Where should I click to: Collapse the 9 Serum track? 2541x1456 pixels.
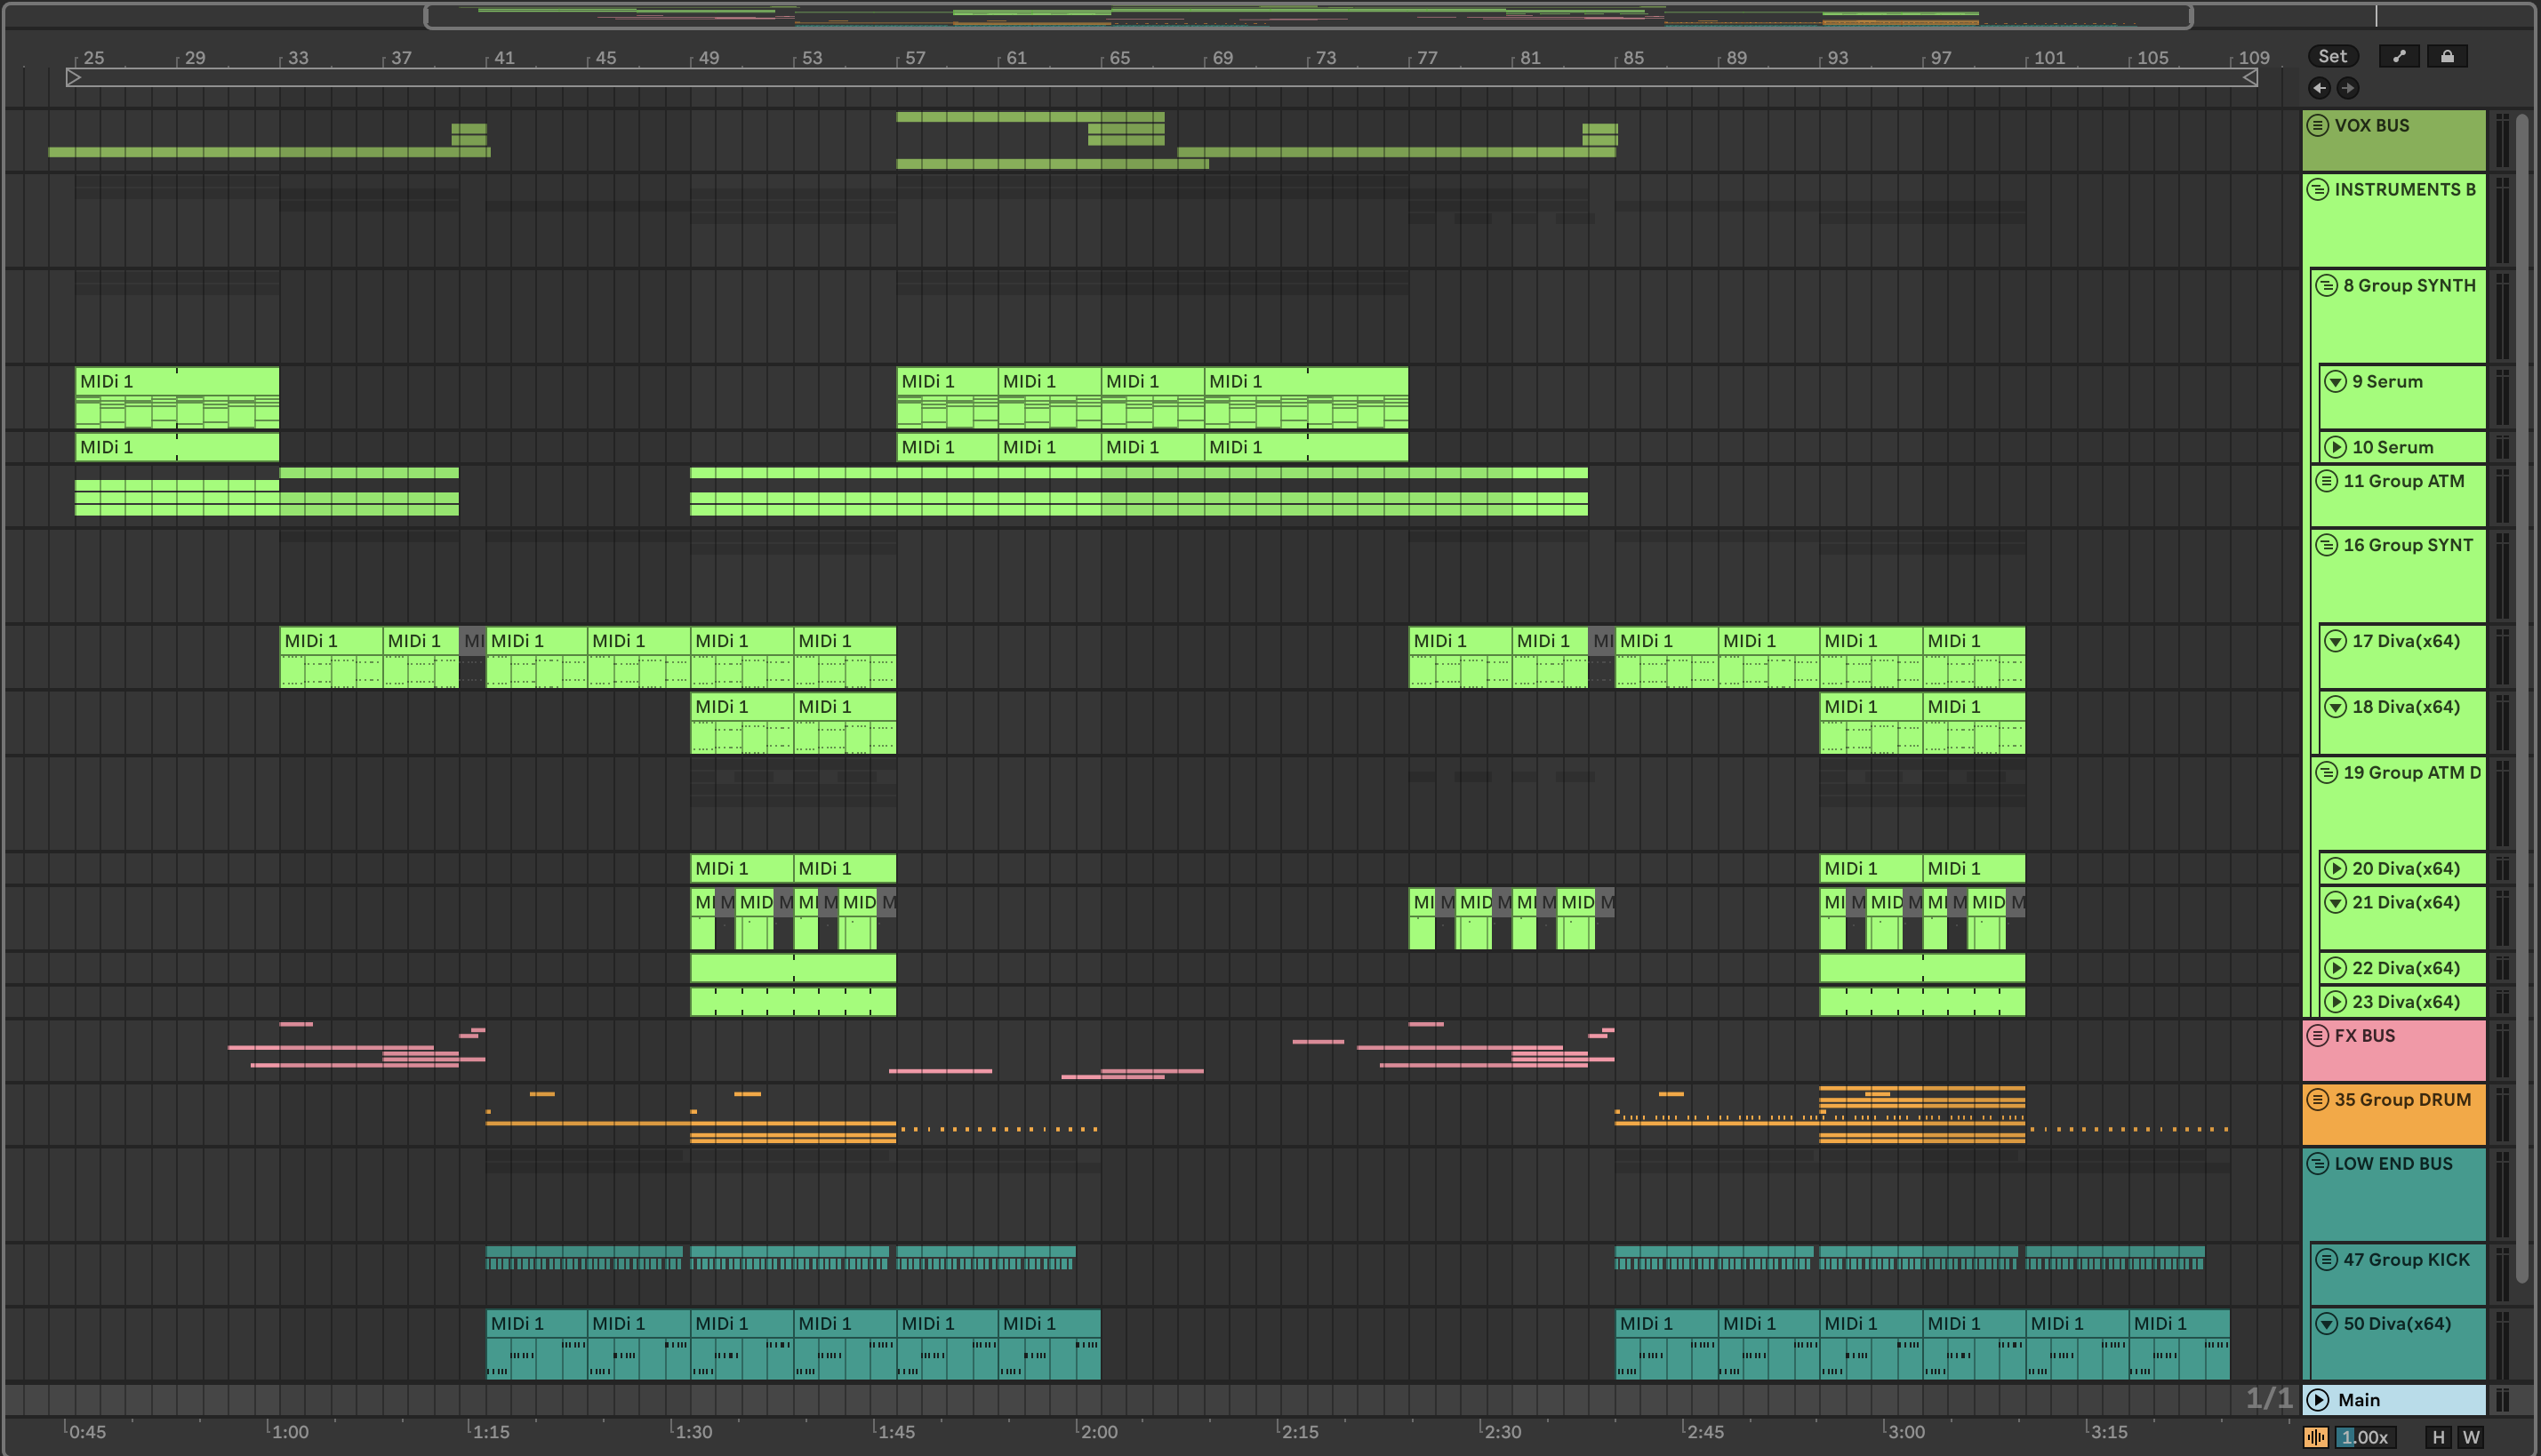2335,382
